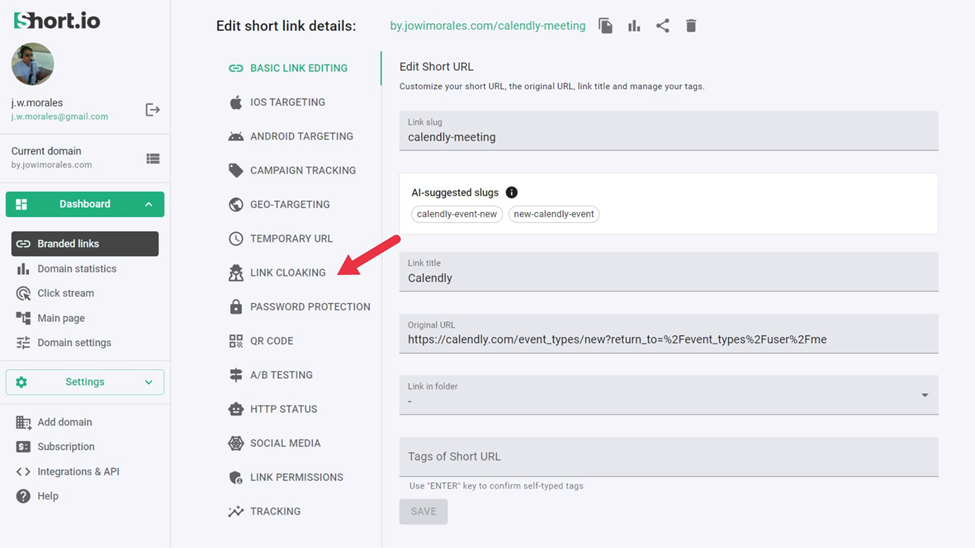Open Main page in sidebar

[x=61, y=318]
